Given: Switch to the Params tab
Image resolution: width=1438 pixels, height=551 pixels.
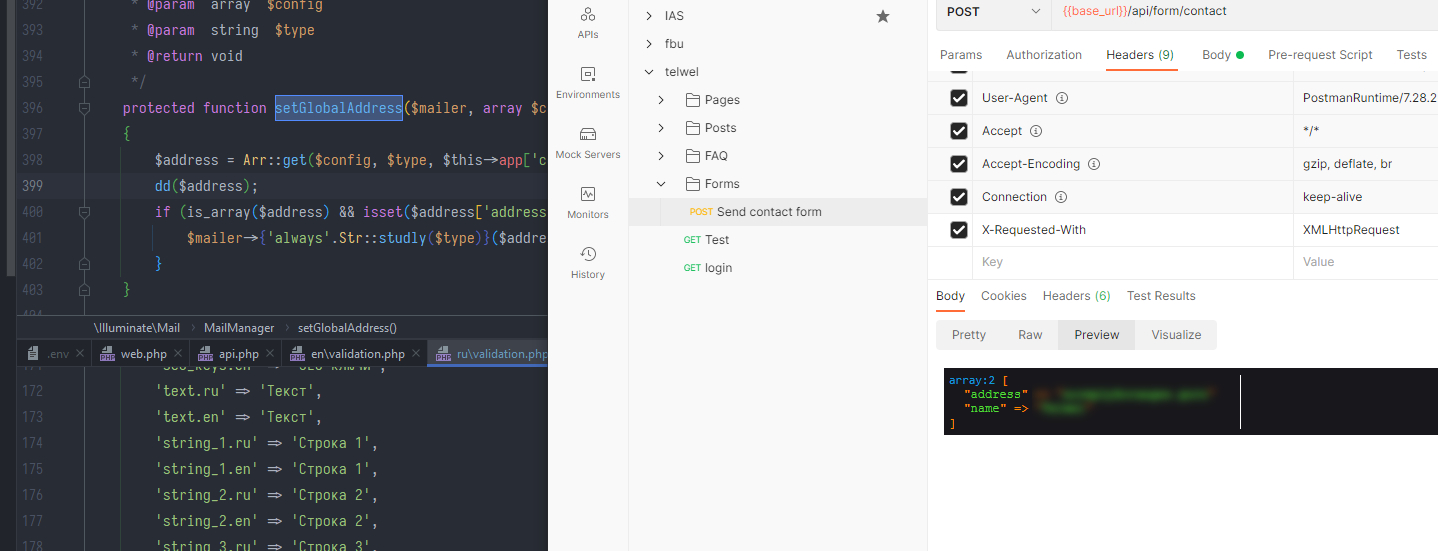Looking at the screenshot, I should point(961,55).
